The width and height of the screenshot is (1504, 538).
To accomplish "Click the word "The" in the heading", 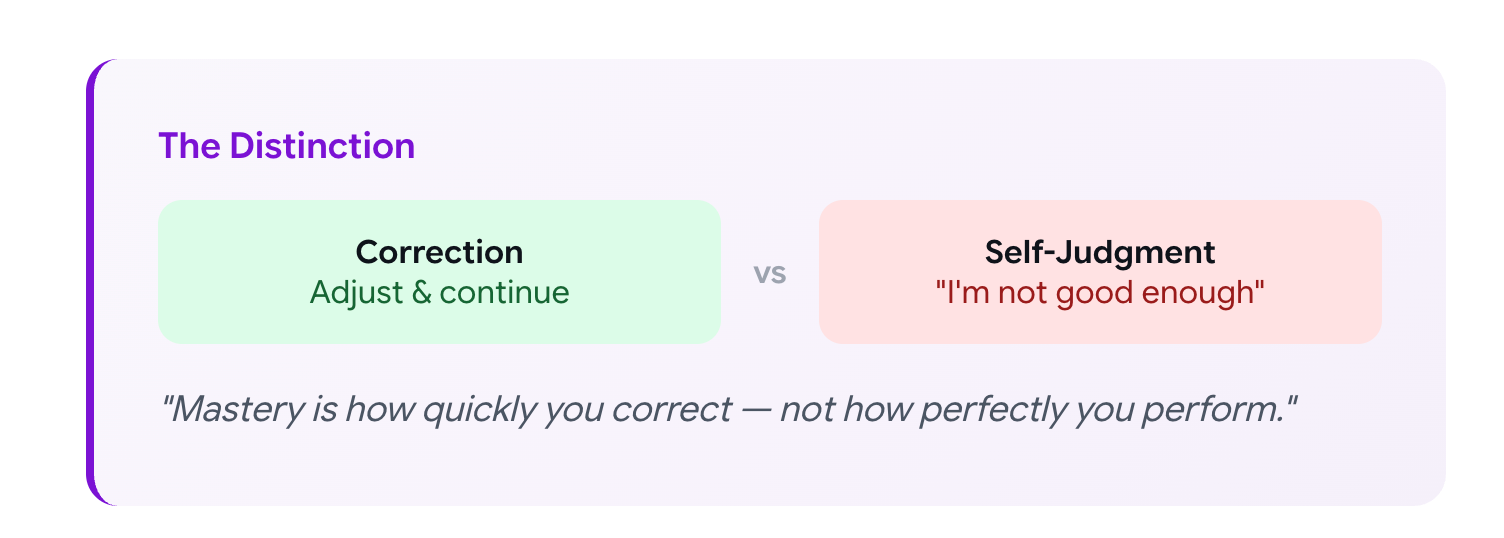I will [189, 146].
